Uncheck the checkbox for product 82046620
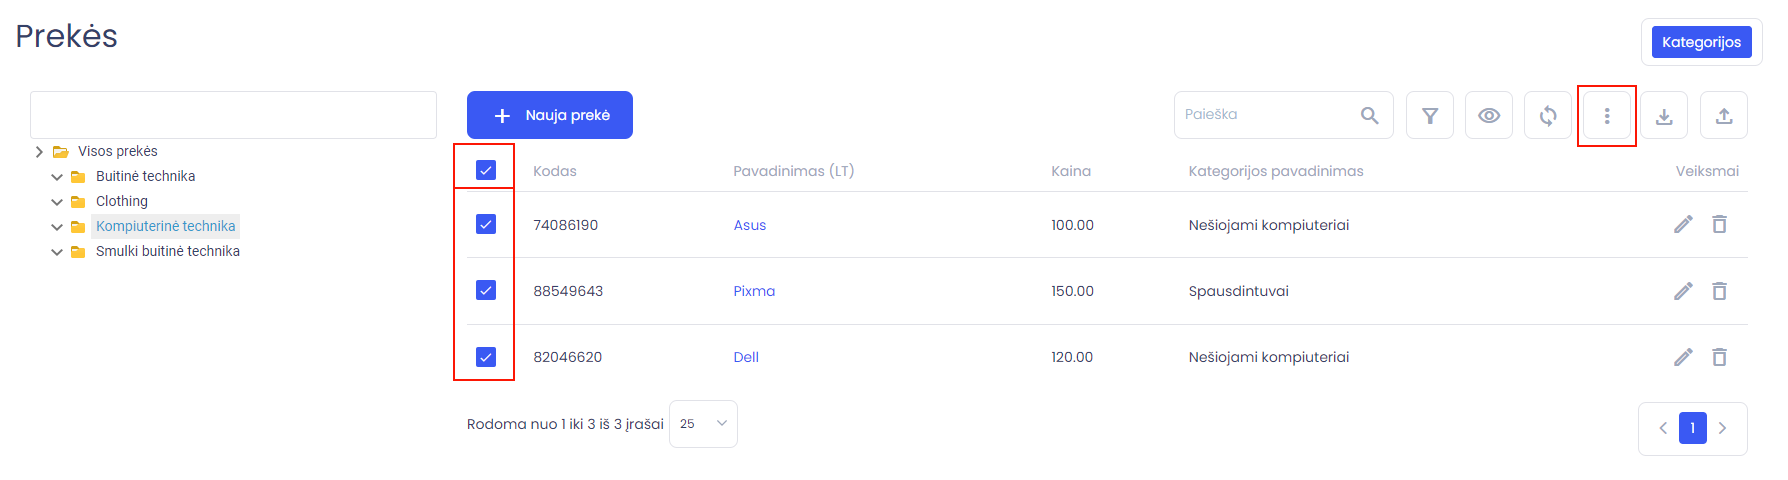This screenshot has width=1788, height=480. (486, 357)
